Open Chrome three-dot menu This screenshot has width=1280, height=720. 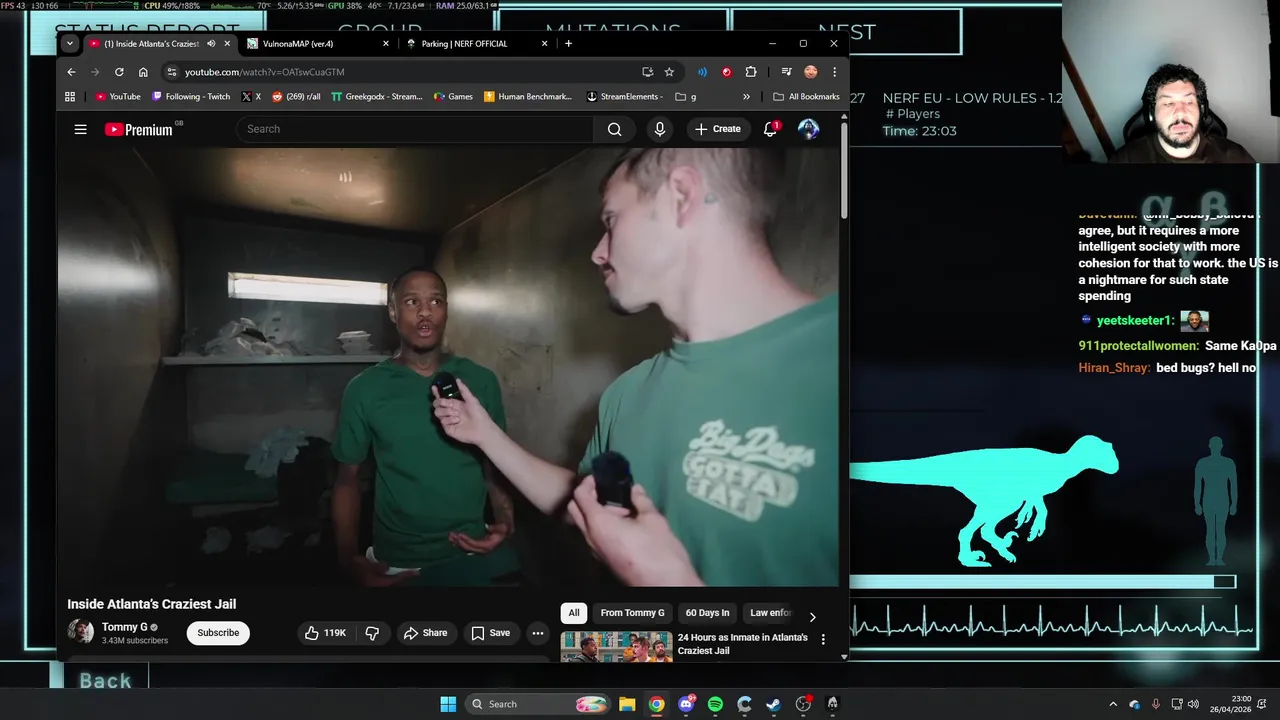(x=834, y=72)
